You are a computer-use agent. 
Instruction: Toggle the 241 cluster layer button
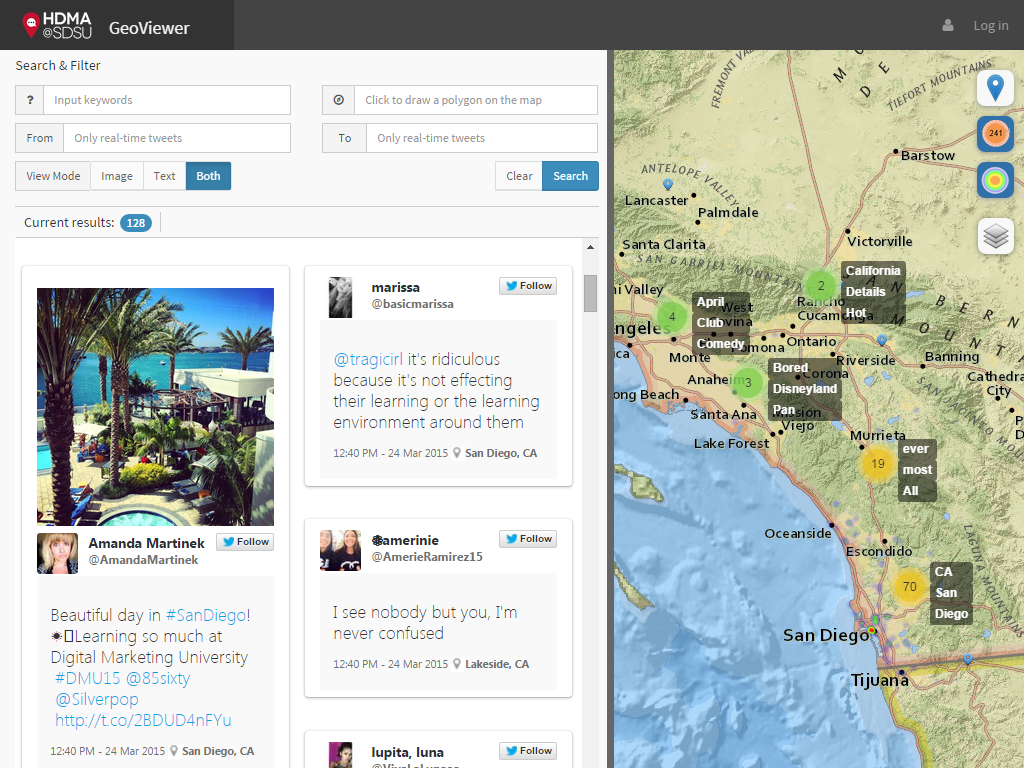(995, 134)
